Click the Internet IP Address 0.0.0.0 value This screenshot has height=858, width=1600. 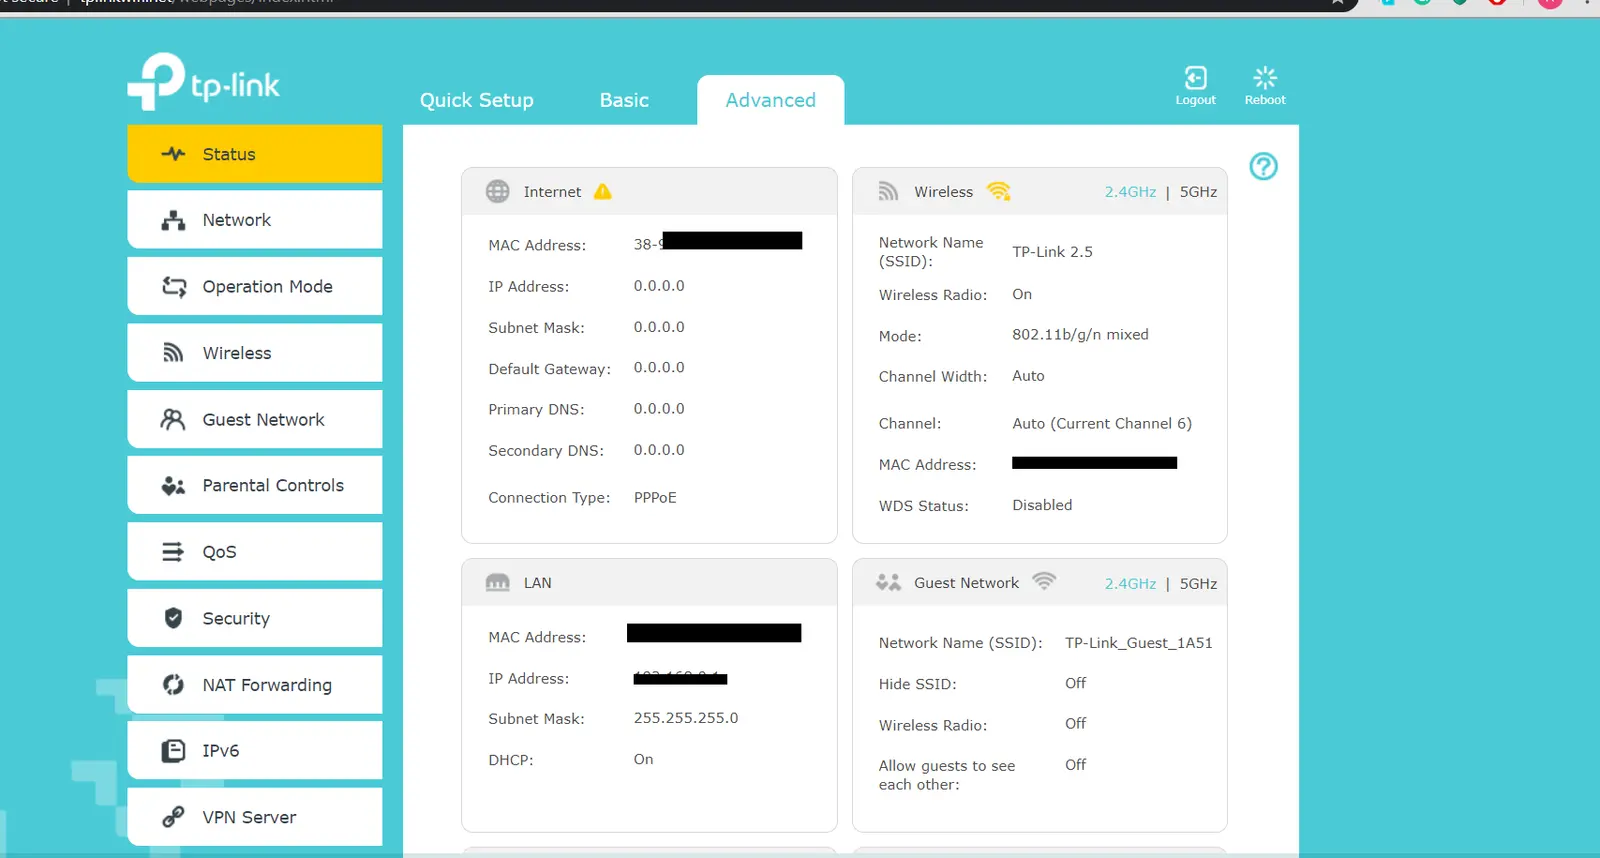pos(659,286)
